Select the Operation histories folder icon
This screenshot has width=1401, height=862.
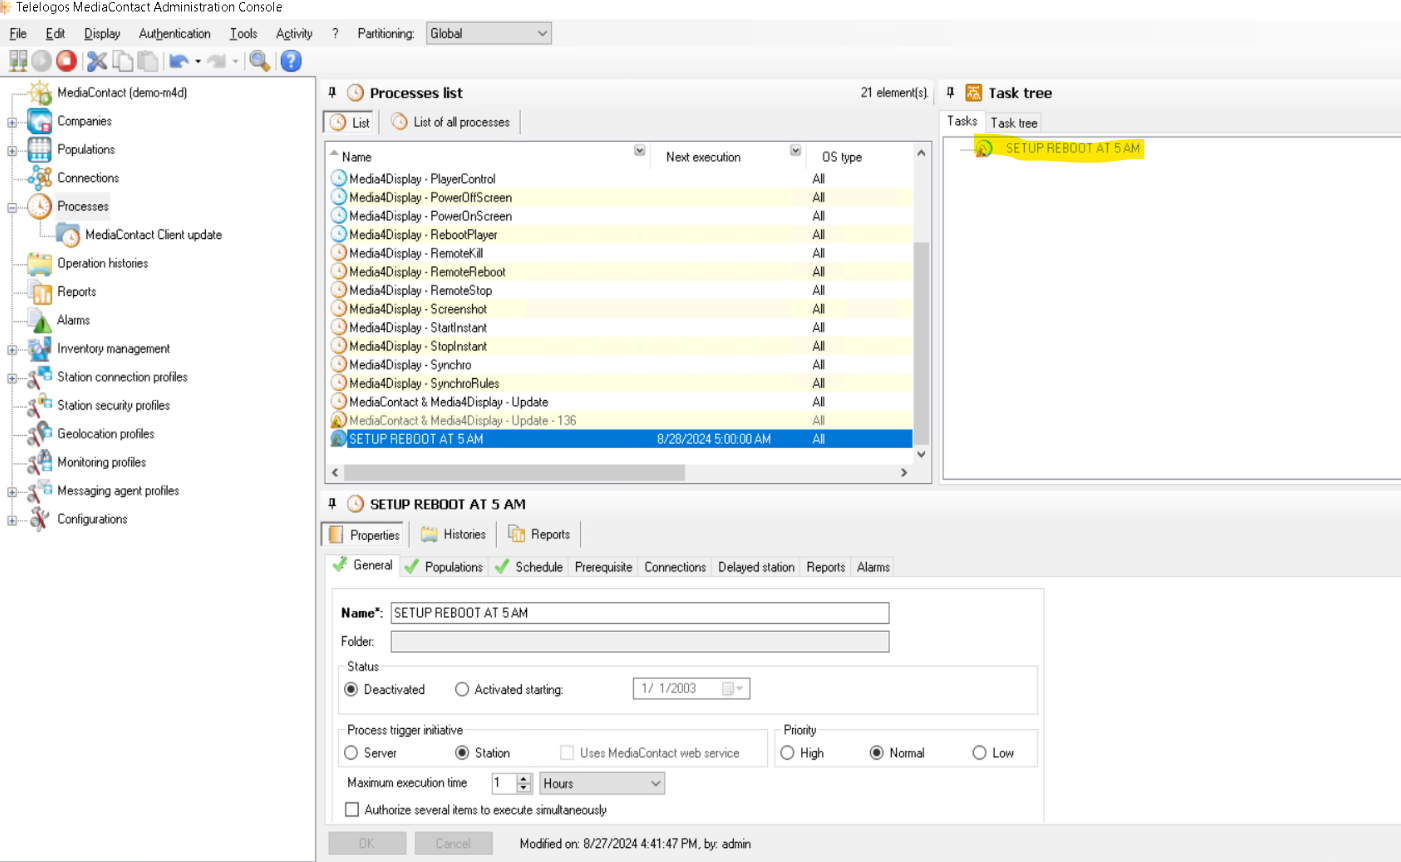click(x=39, y=264)
